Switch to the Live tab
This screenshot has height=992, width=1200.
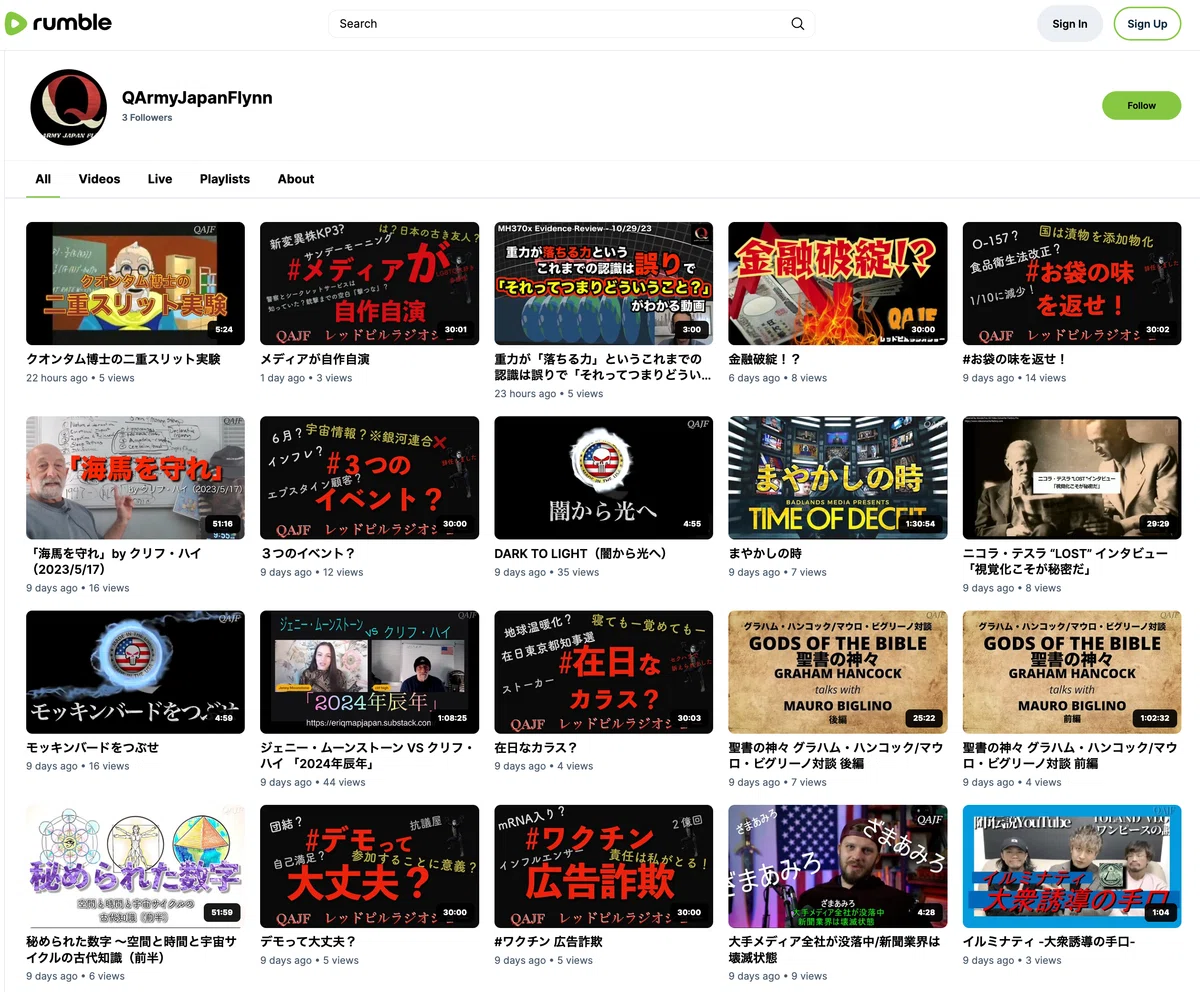pos(160,179)
